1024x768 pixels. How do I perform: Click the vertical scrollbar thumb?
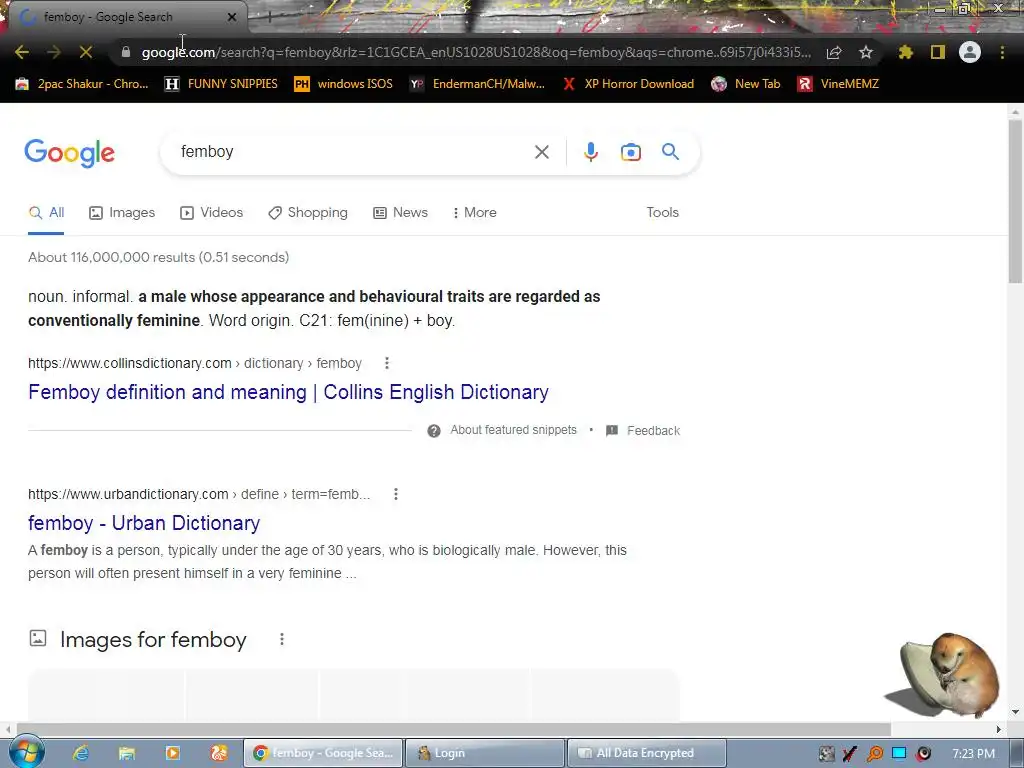pyautogui.click(x=1015, y=200)
